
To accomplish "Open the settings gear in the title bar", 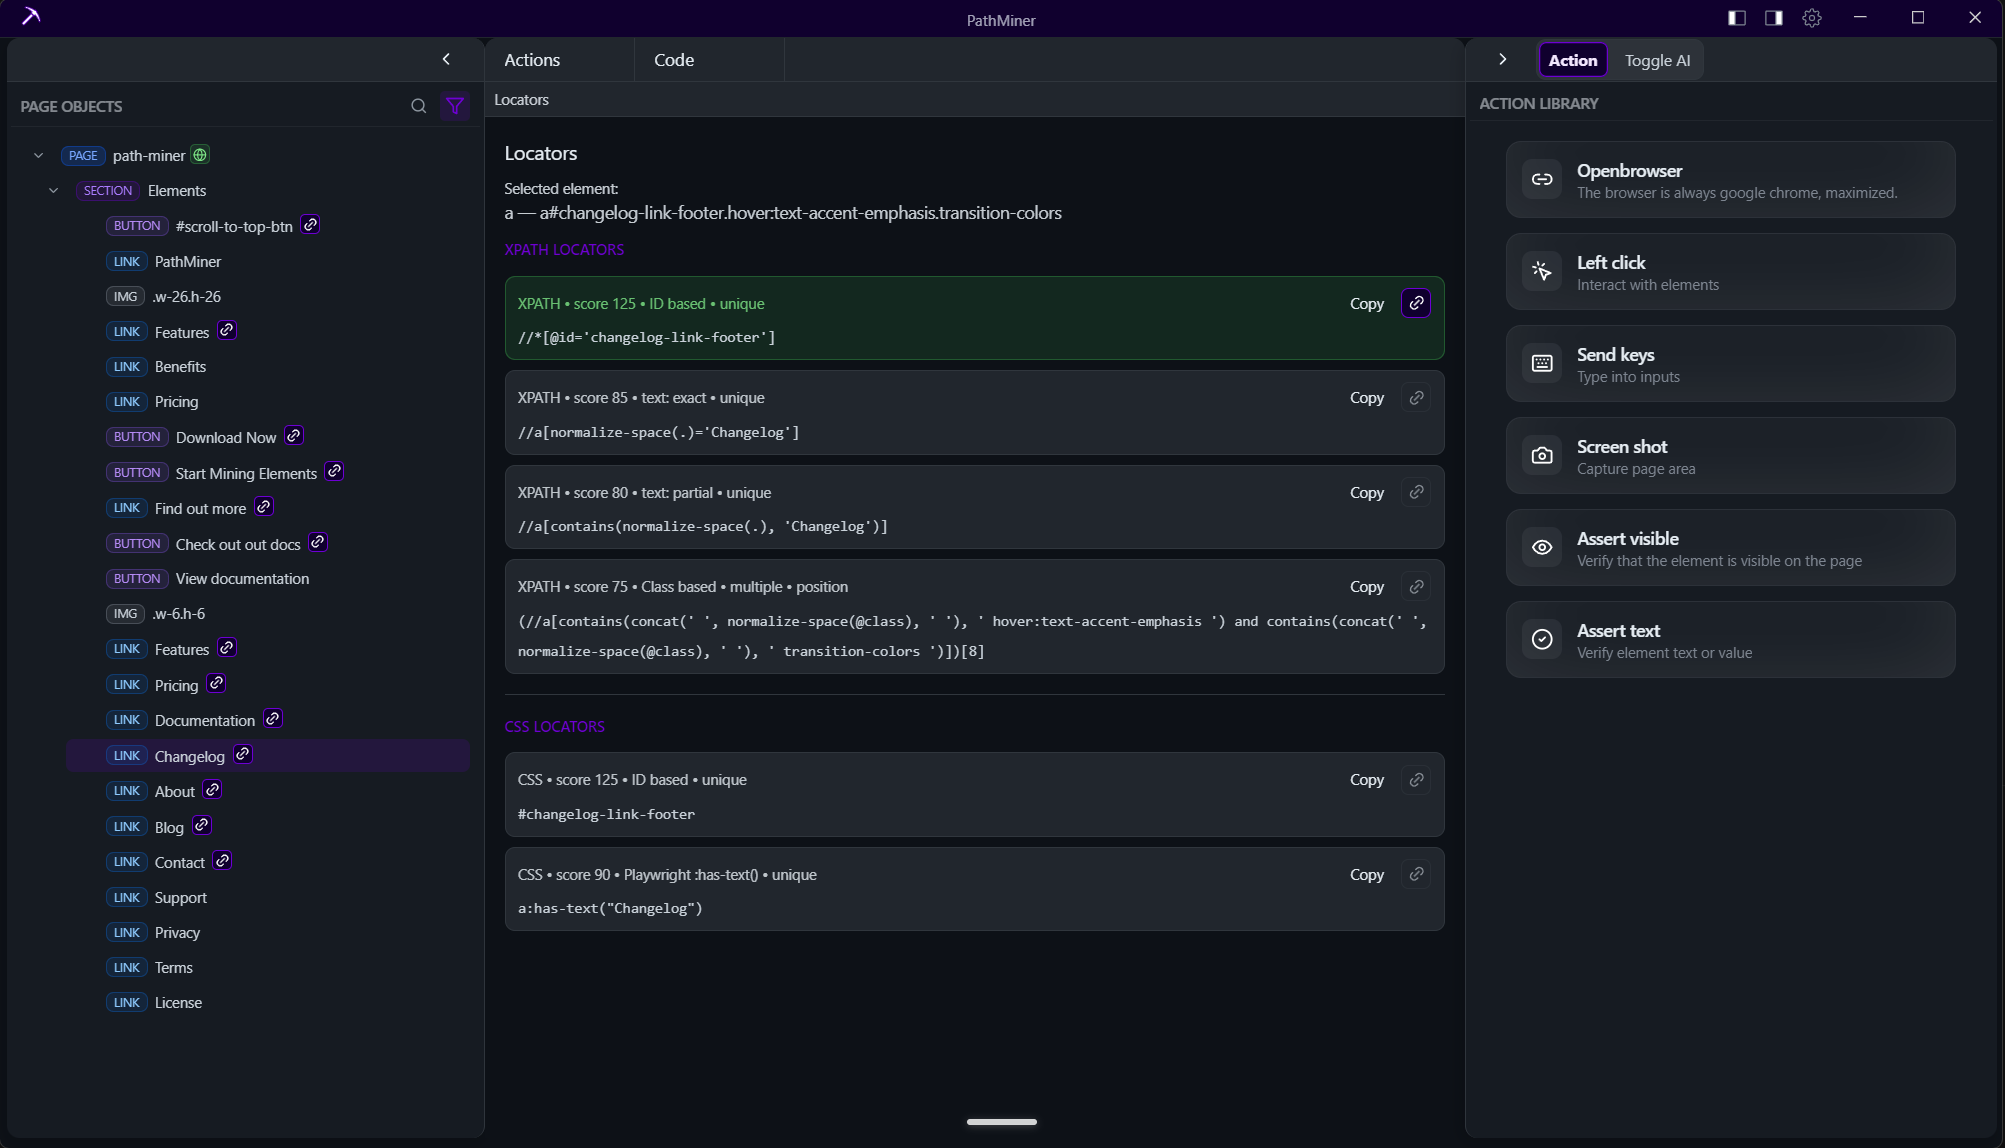I will (x=1812, y=18).
